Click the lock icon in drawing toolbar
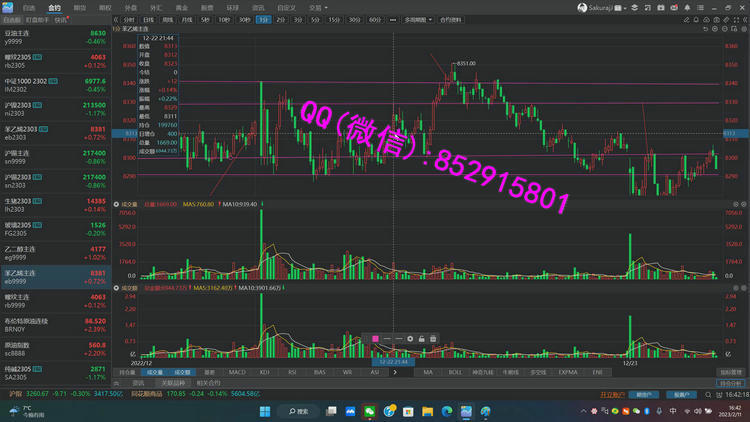The width and height of the screenshot is (750, 422). tap(421, 339)
